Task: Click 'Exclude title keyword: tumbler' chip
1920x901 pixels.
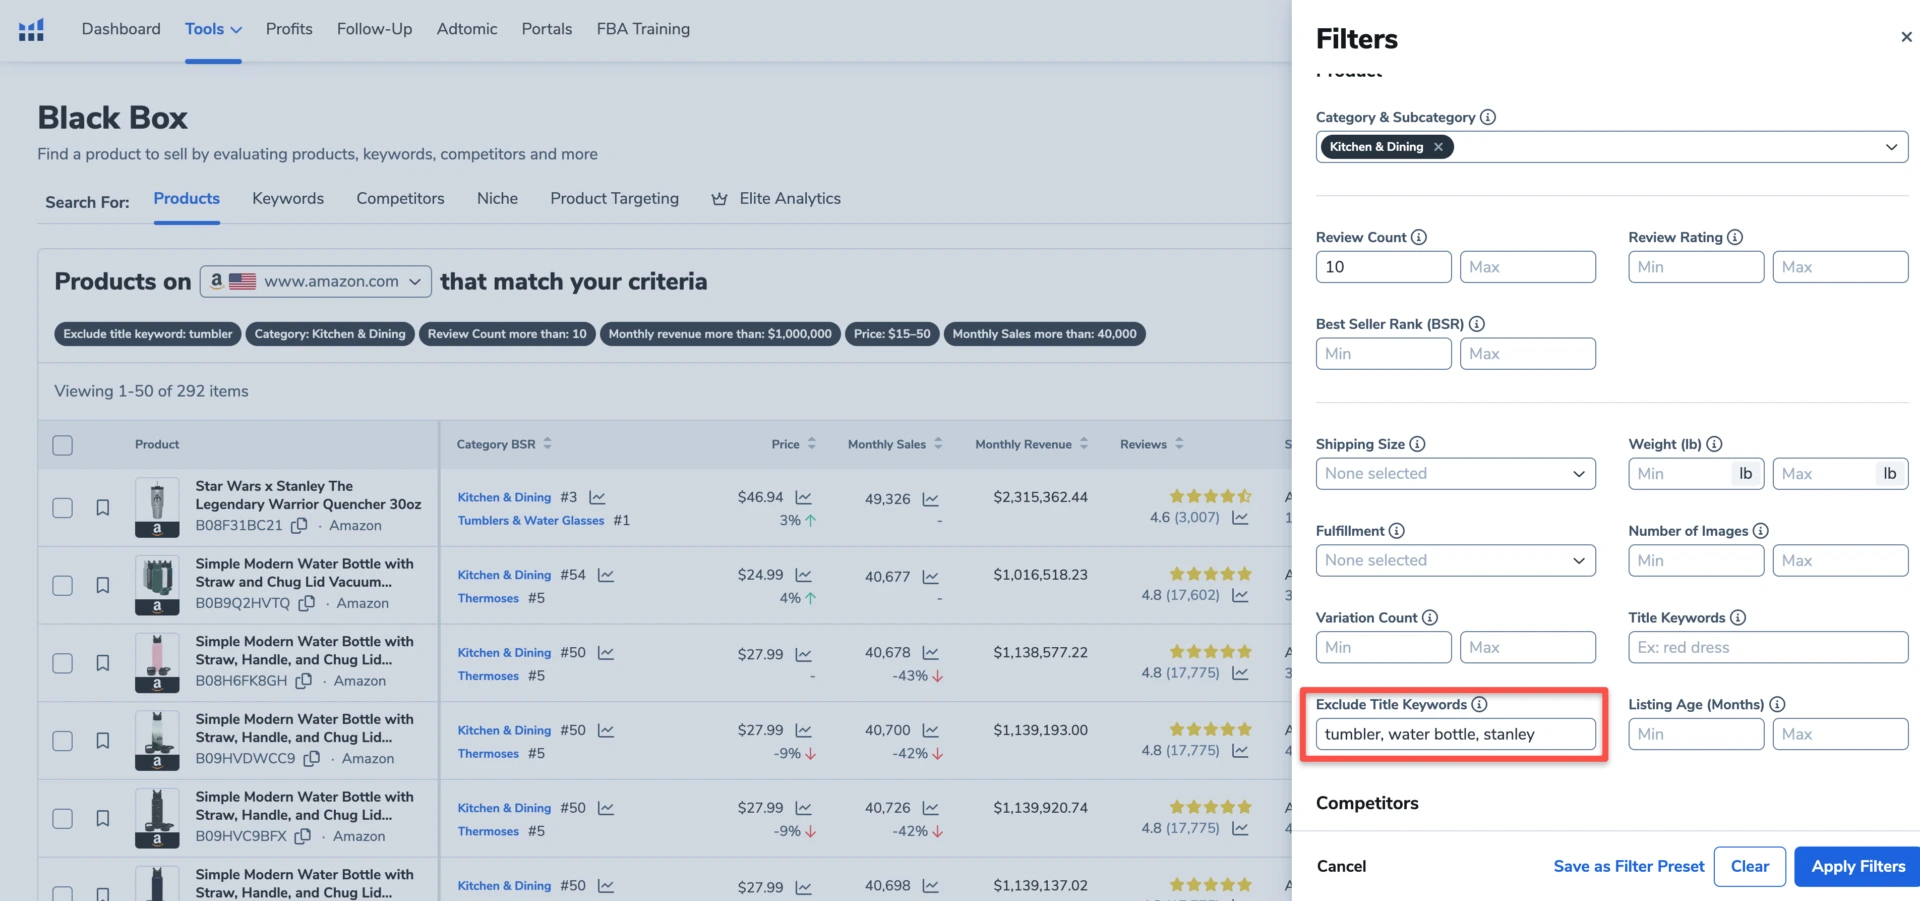Action: 148,334
